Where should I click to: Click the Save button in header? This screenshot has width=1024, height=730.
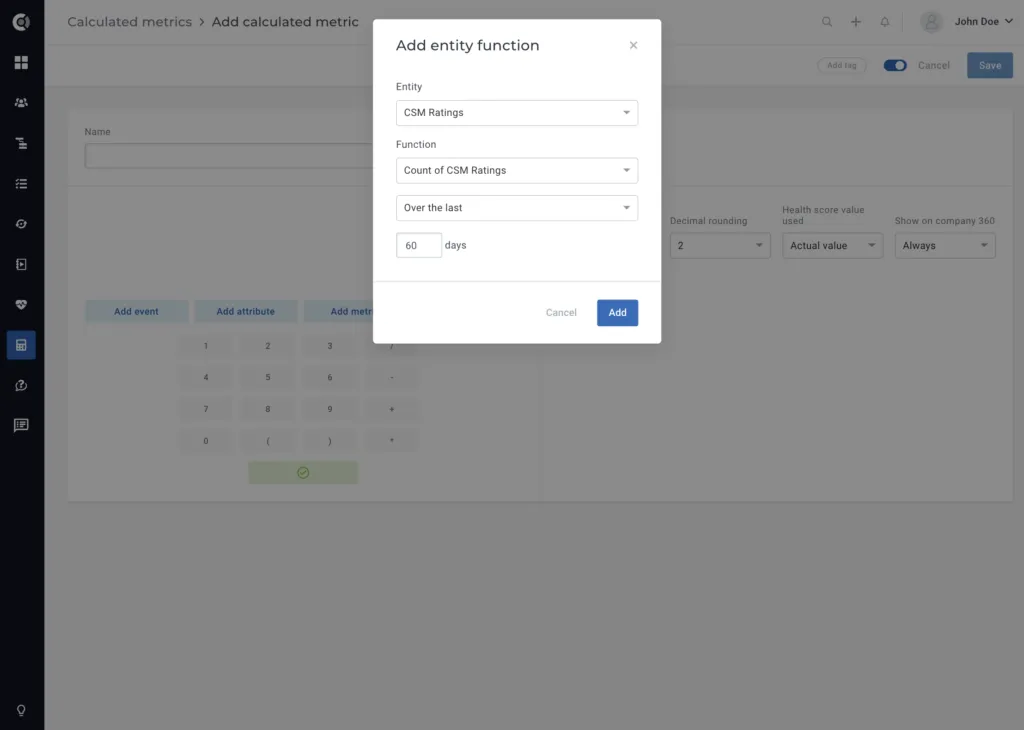click(x=989, y=65)
